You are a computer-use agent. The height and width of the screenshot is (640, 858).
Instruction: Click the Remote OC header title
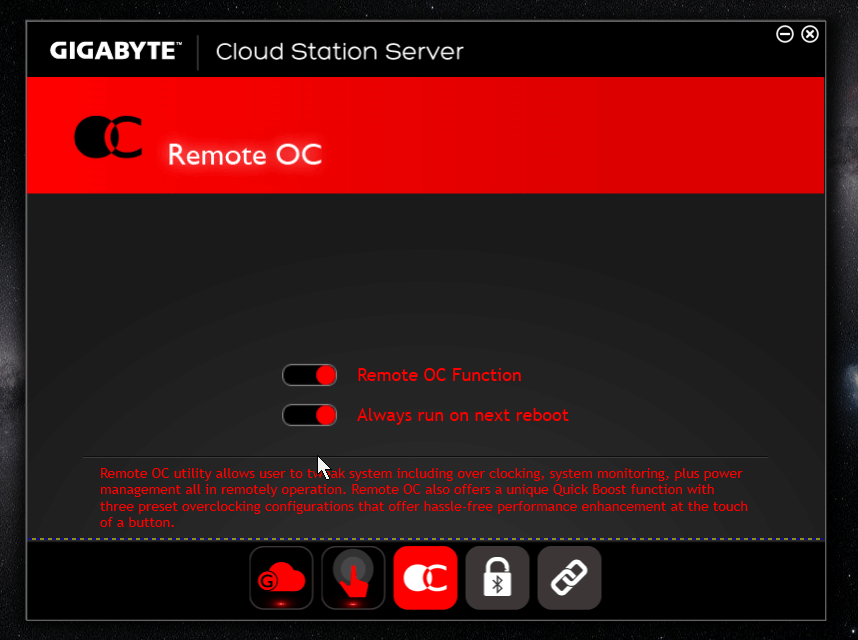pos(245,154)
